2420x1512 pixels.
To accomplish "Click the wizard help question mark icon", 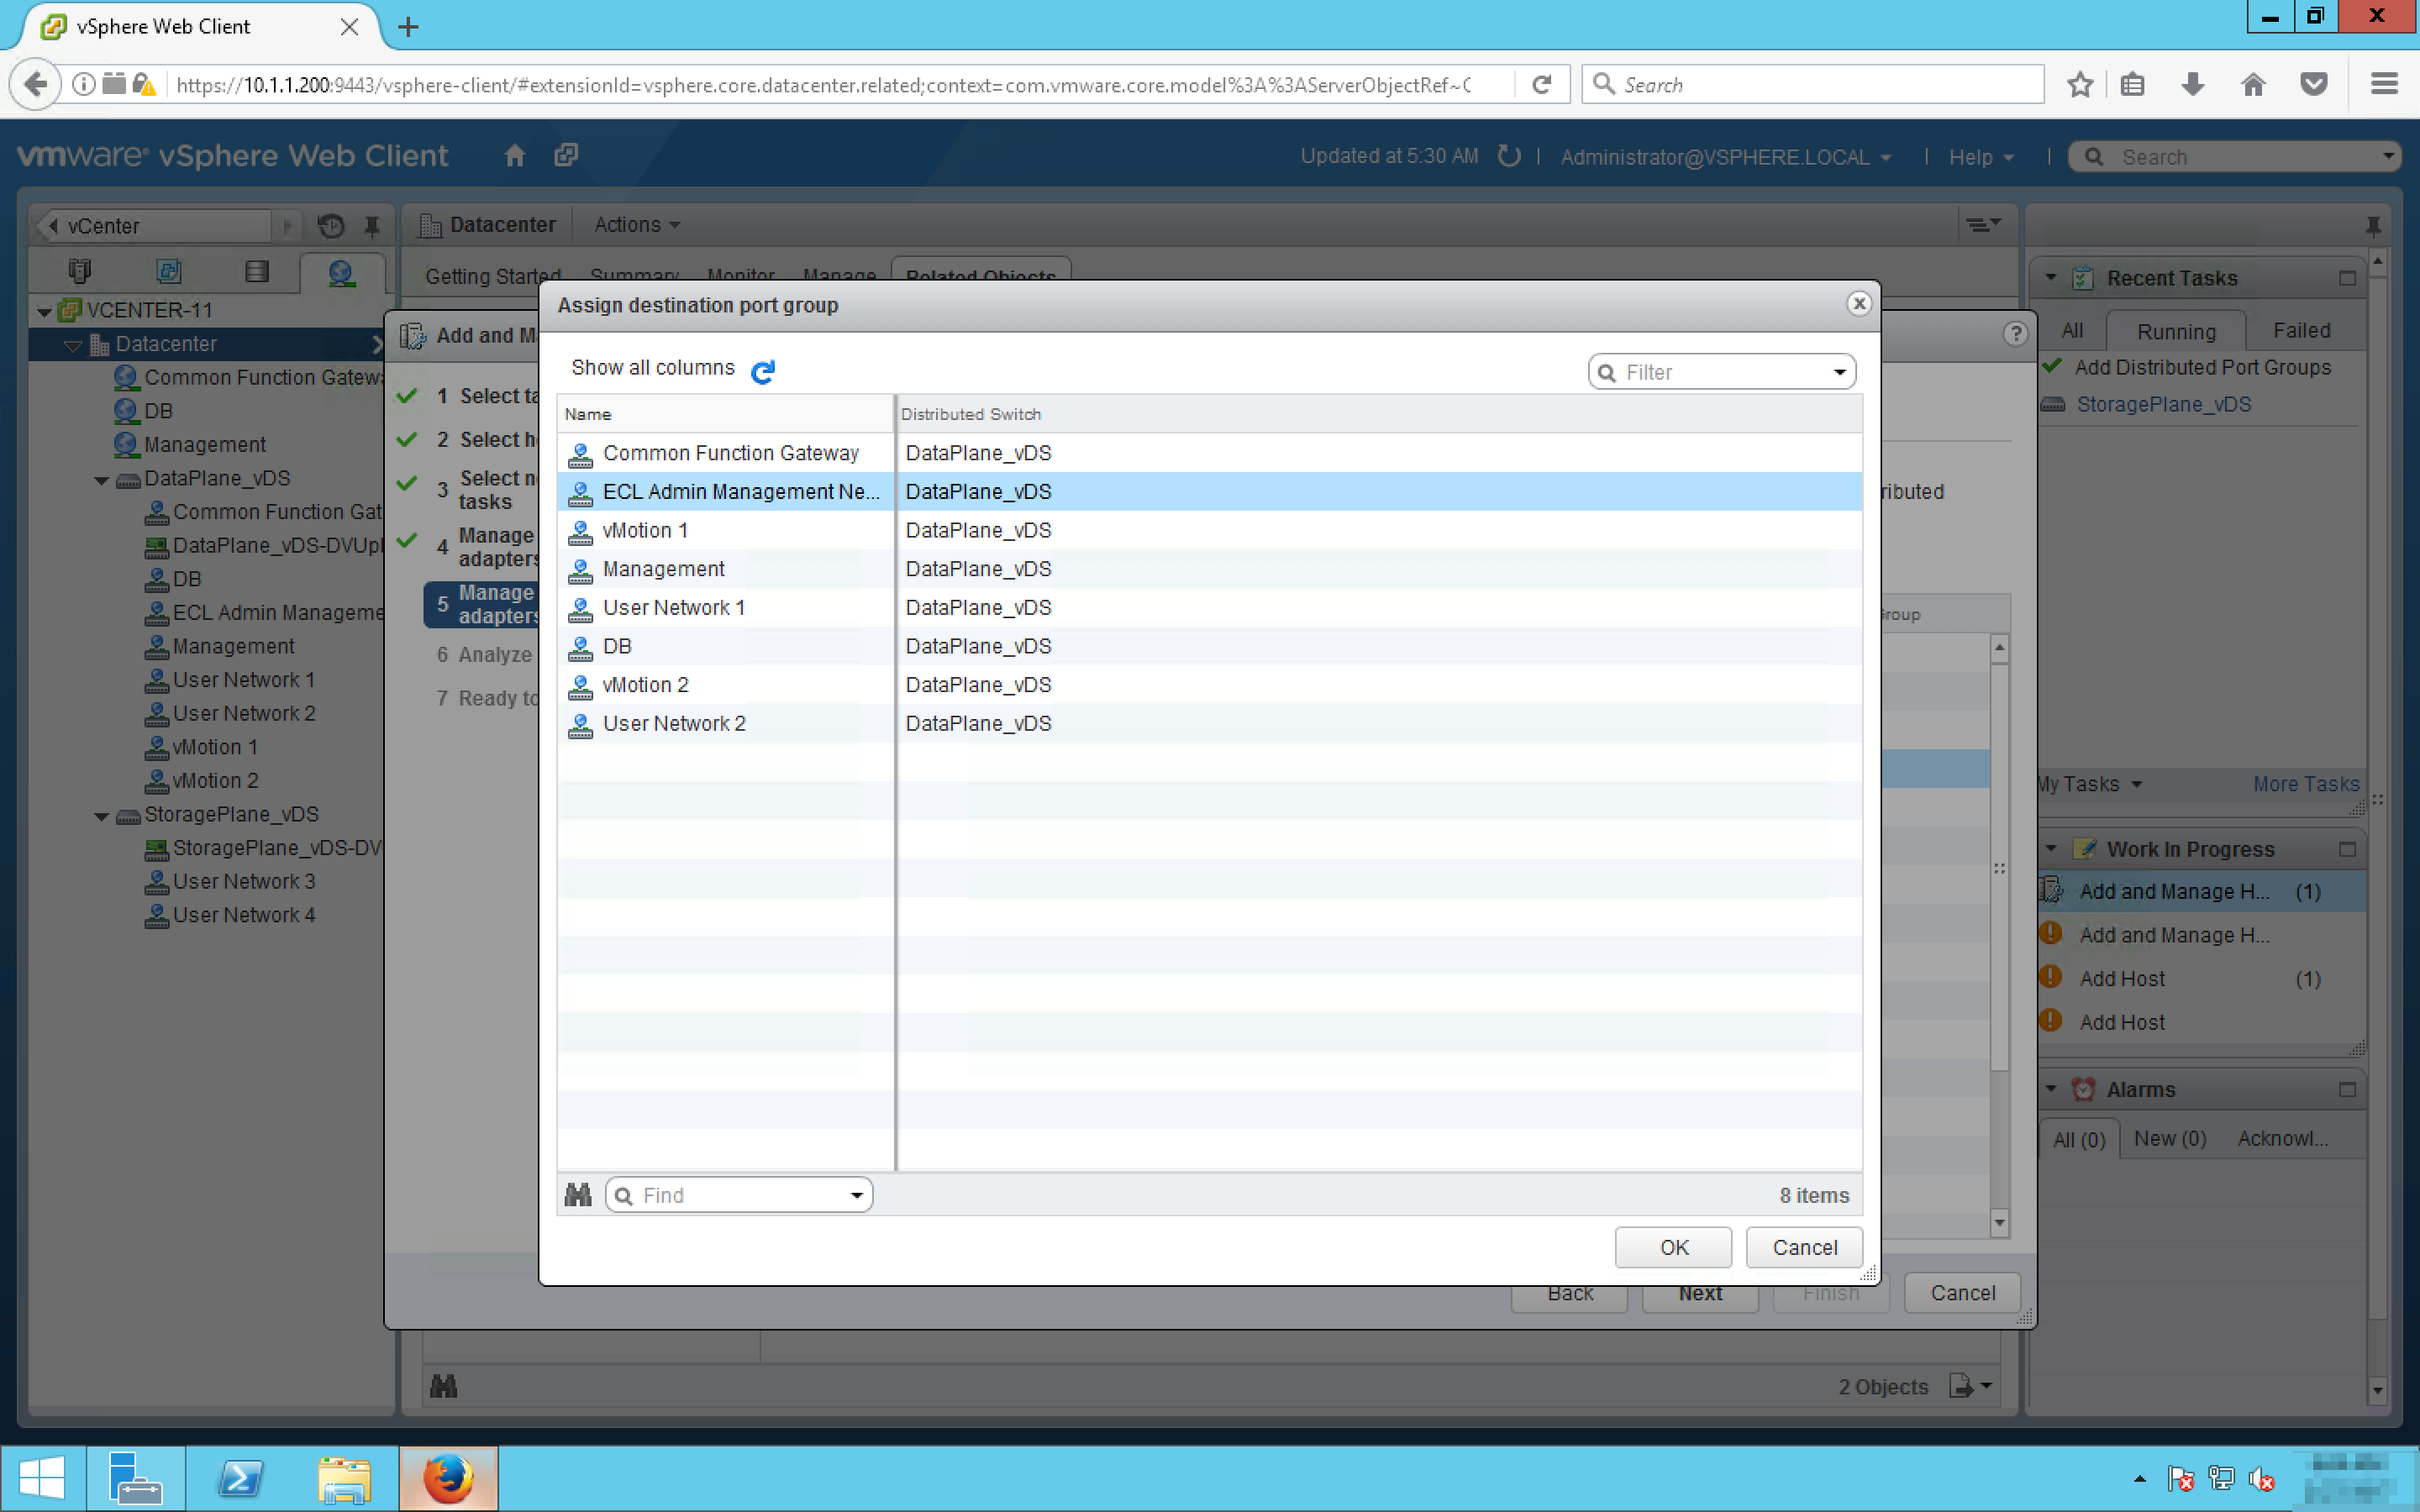I will coord(2015,334).
